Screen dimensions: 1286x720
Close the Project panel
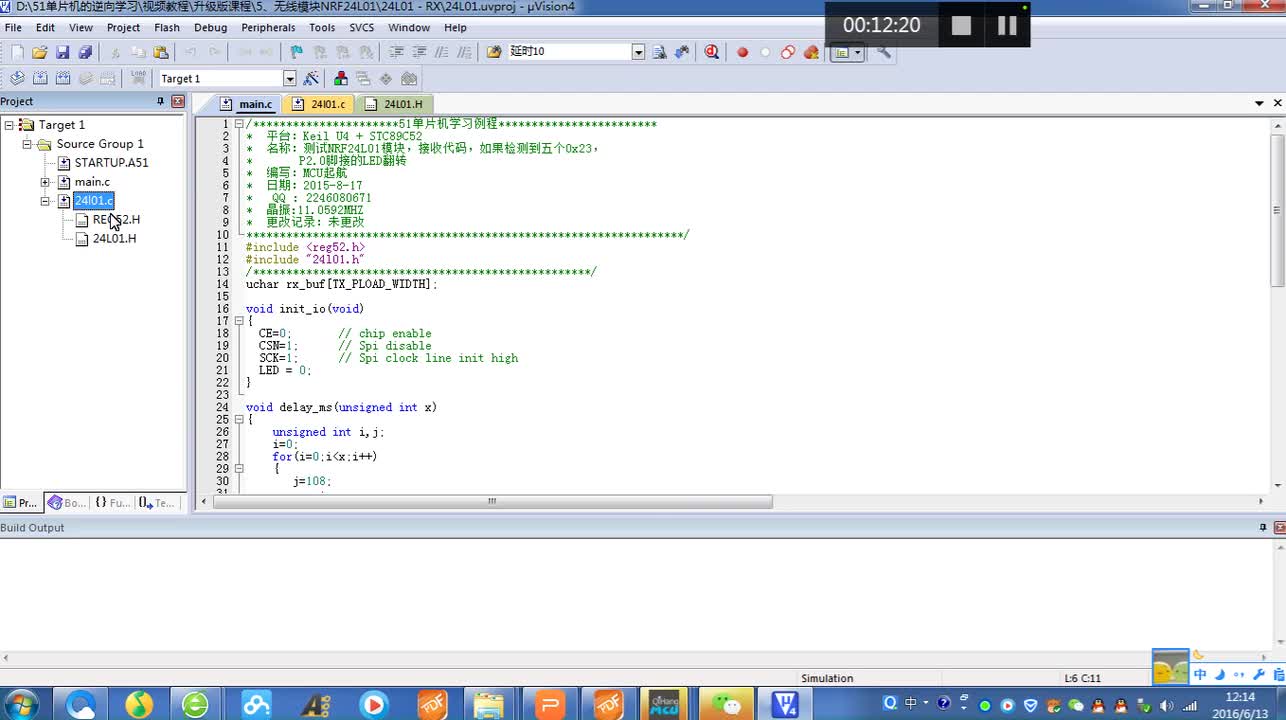178,101
